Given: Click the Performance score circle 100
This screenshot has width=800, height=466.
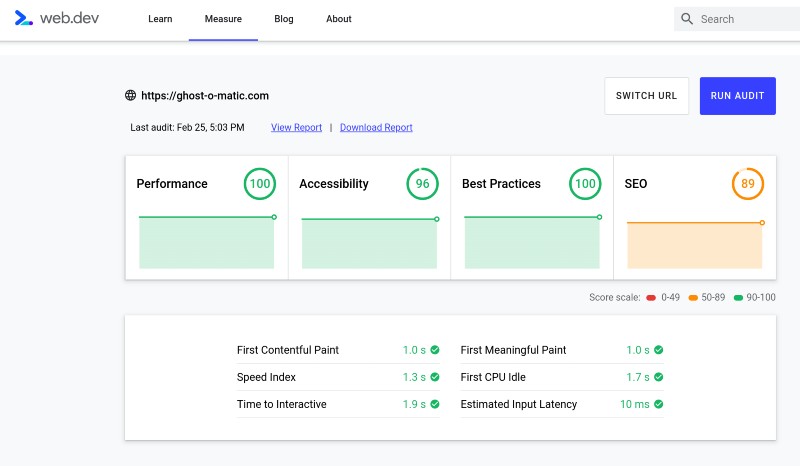Looking at the screenshot, I should [x=260, y=184].
